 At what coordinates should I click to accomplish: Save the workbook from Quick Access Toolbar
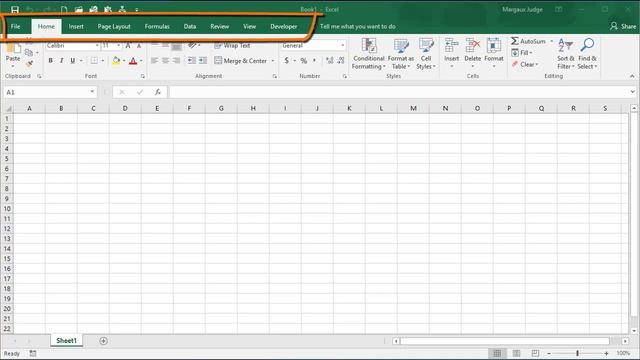(15, 9)
